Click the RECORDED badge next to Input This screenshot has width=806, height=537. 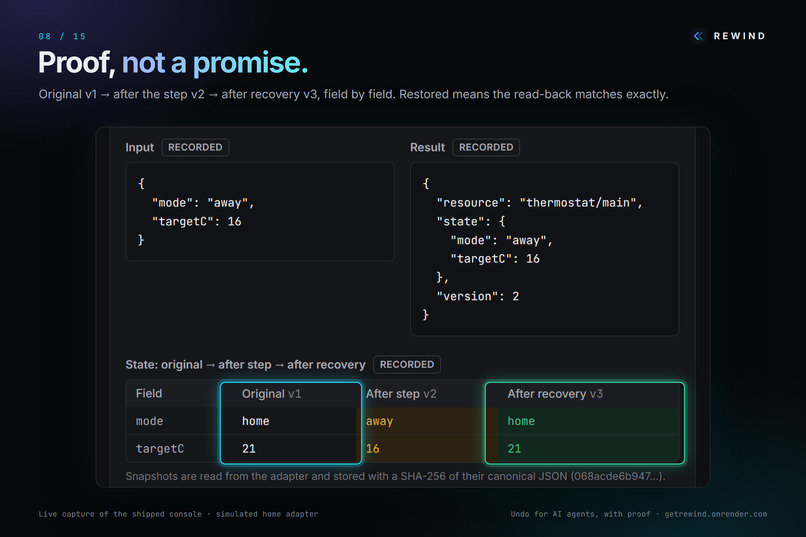click(195, 147)
